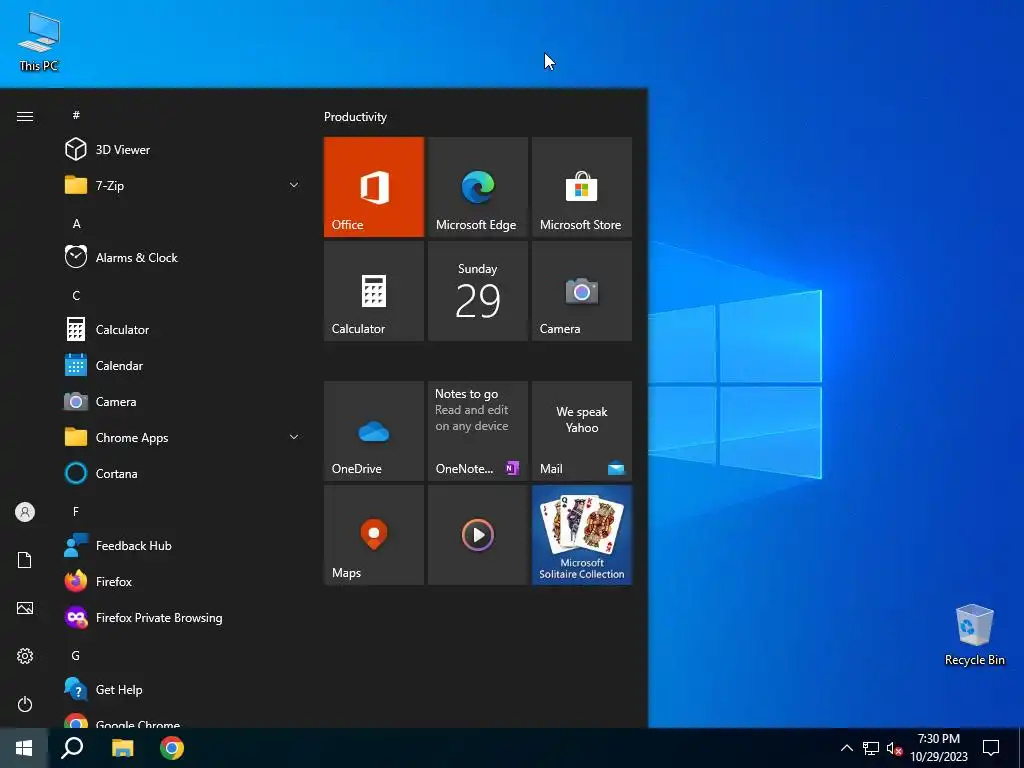Click the A letter header in app list
This screenshot has height=768, width=1024.
[76, 223]
